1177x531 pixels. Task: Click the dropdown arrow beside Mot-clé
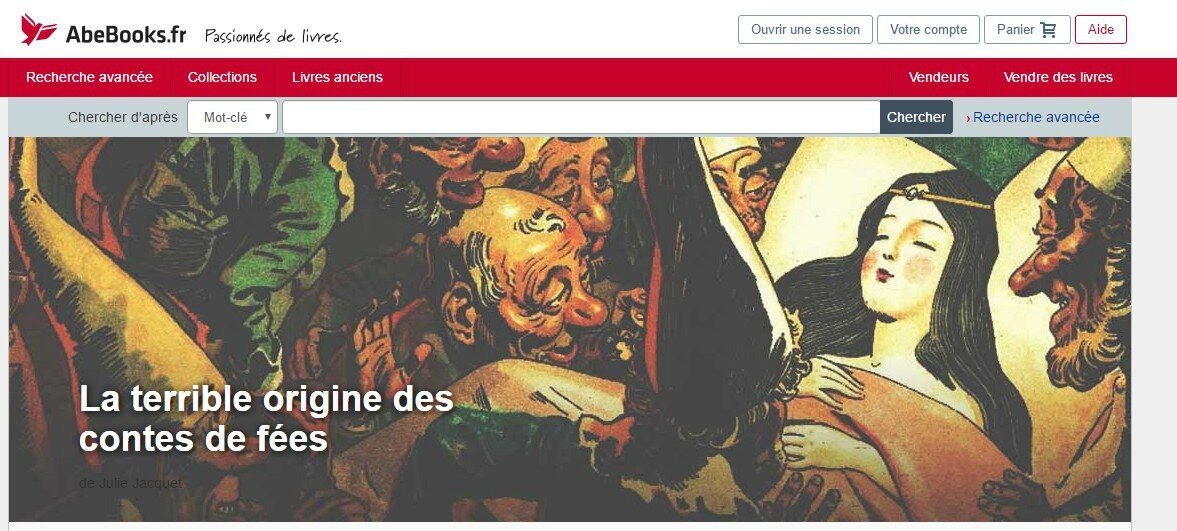pos(268,117)
